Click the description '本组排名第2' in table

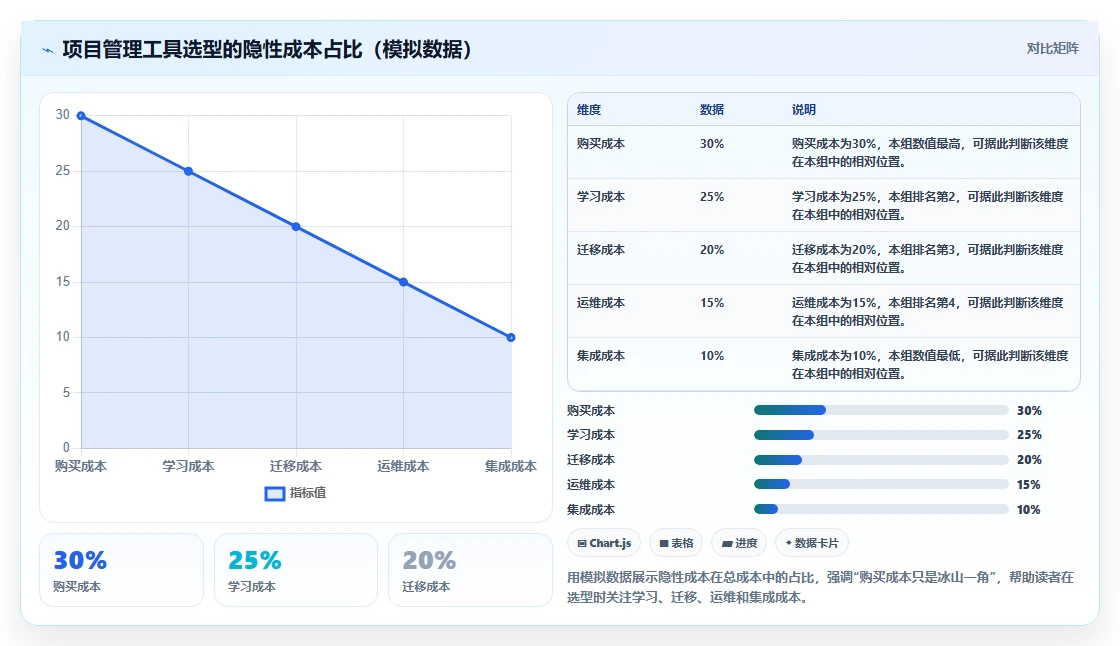[x=922, y=197]
